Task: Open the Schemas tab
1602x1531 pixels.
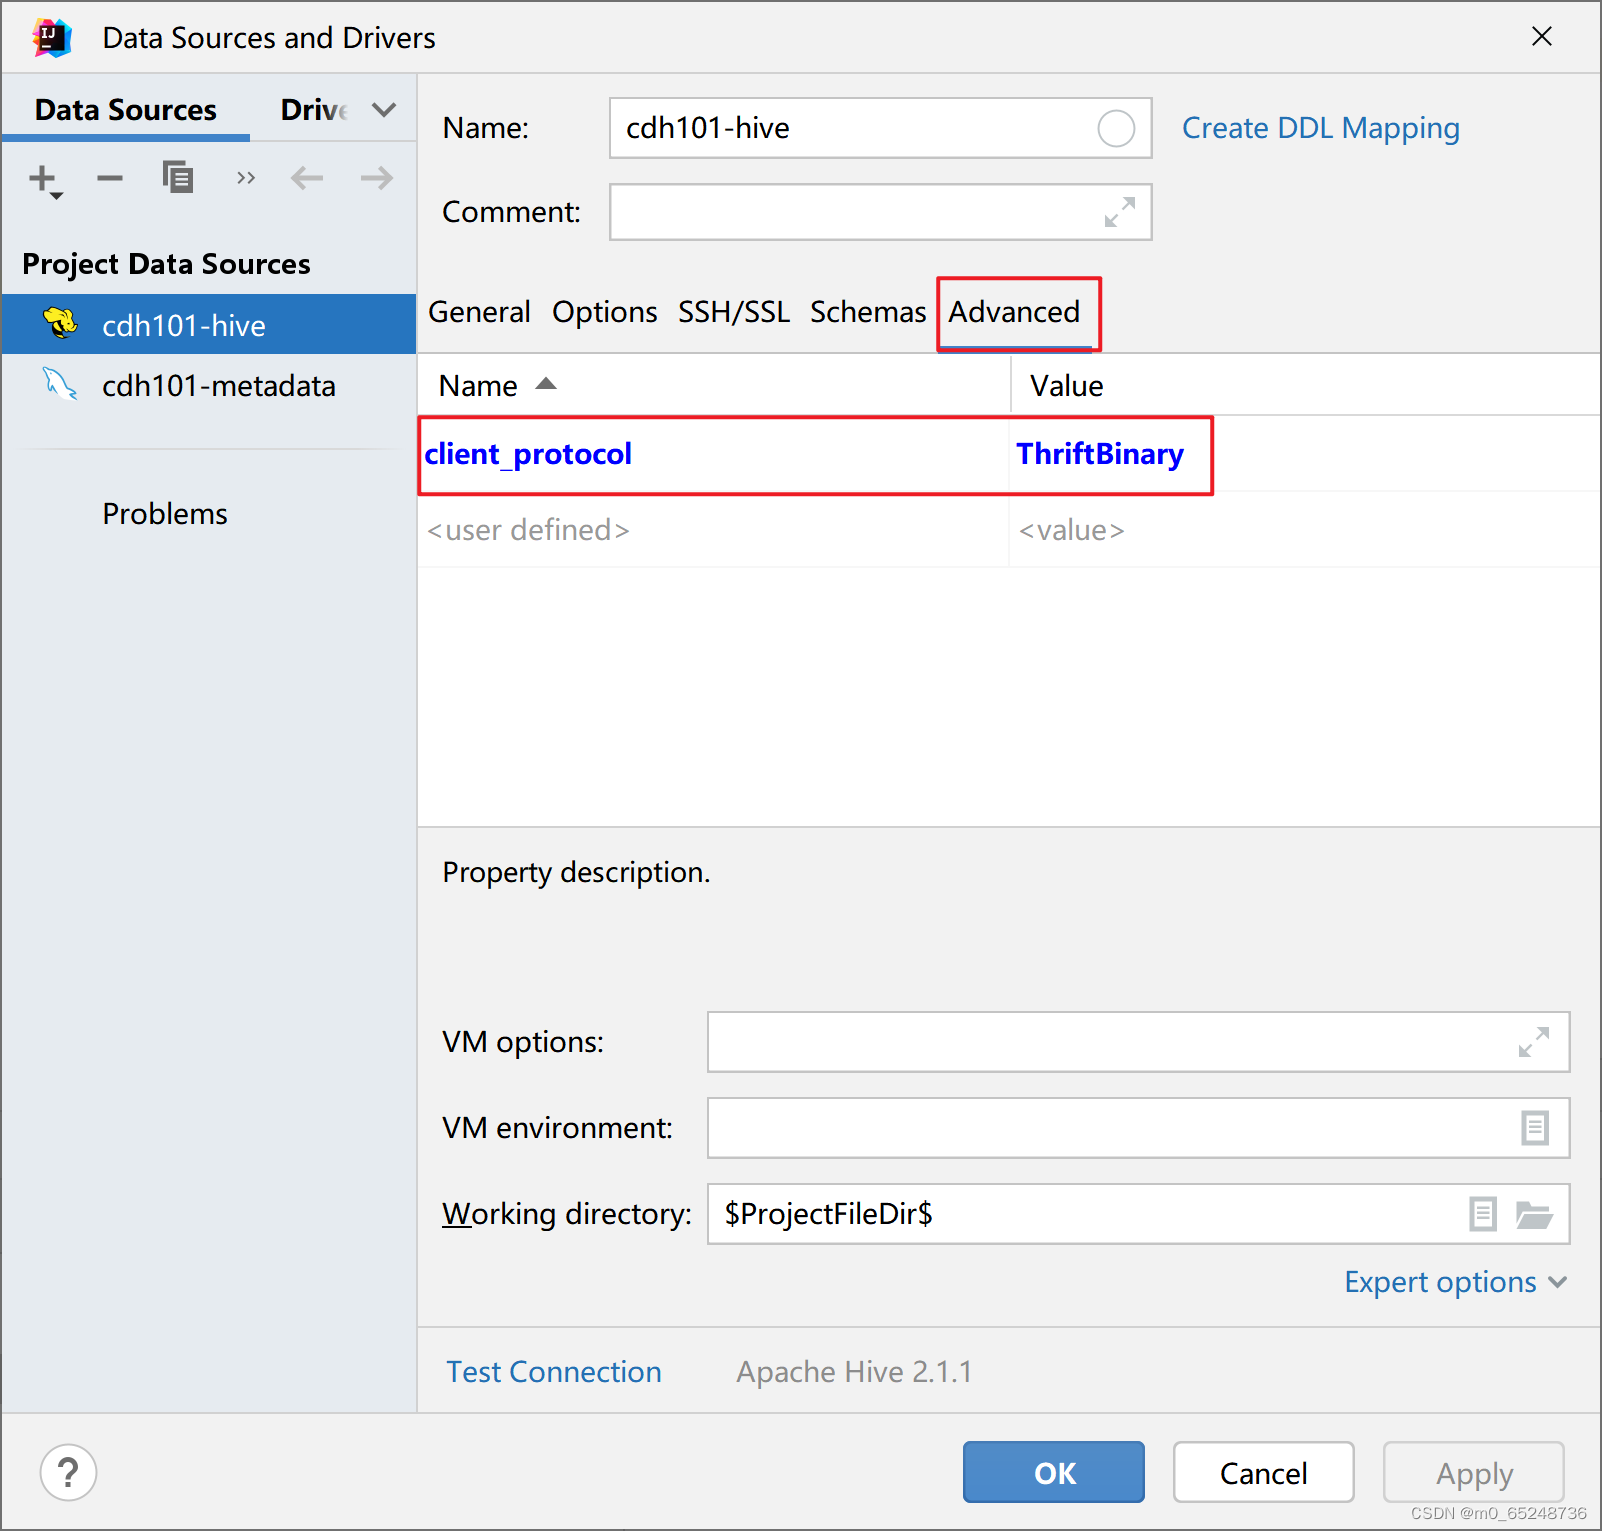Action: point(868,312)
